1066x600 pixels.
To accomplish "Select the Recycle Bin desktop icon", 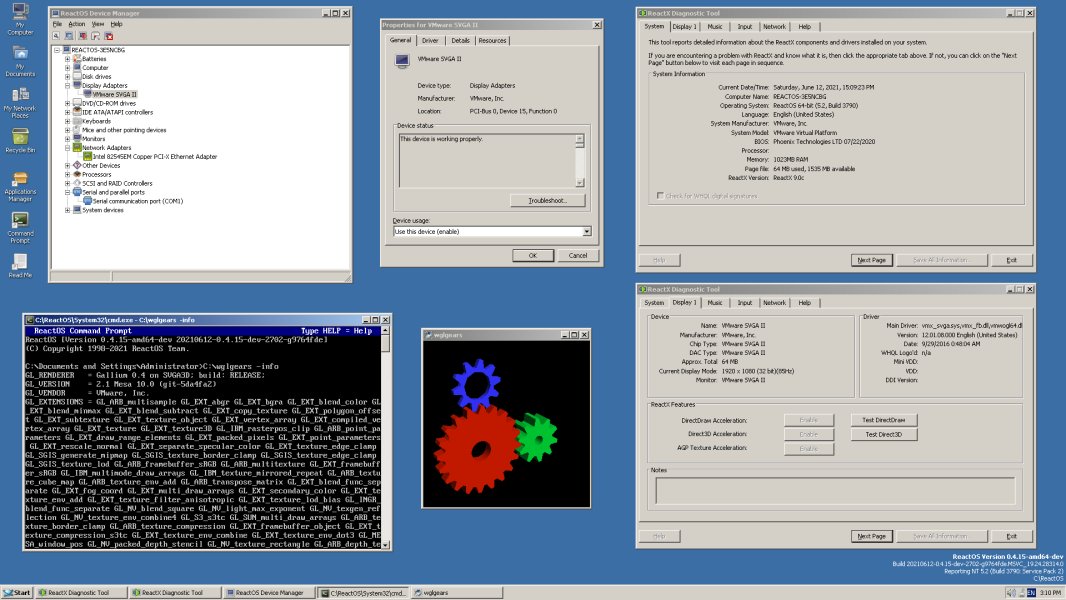I will pyautogui.click(x=20, y=141).
